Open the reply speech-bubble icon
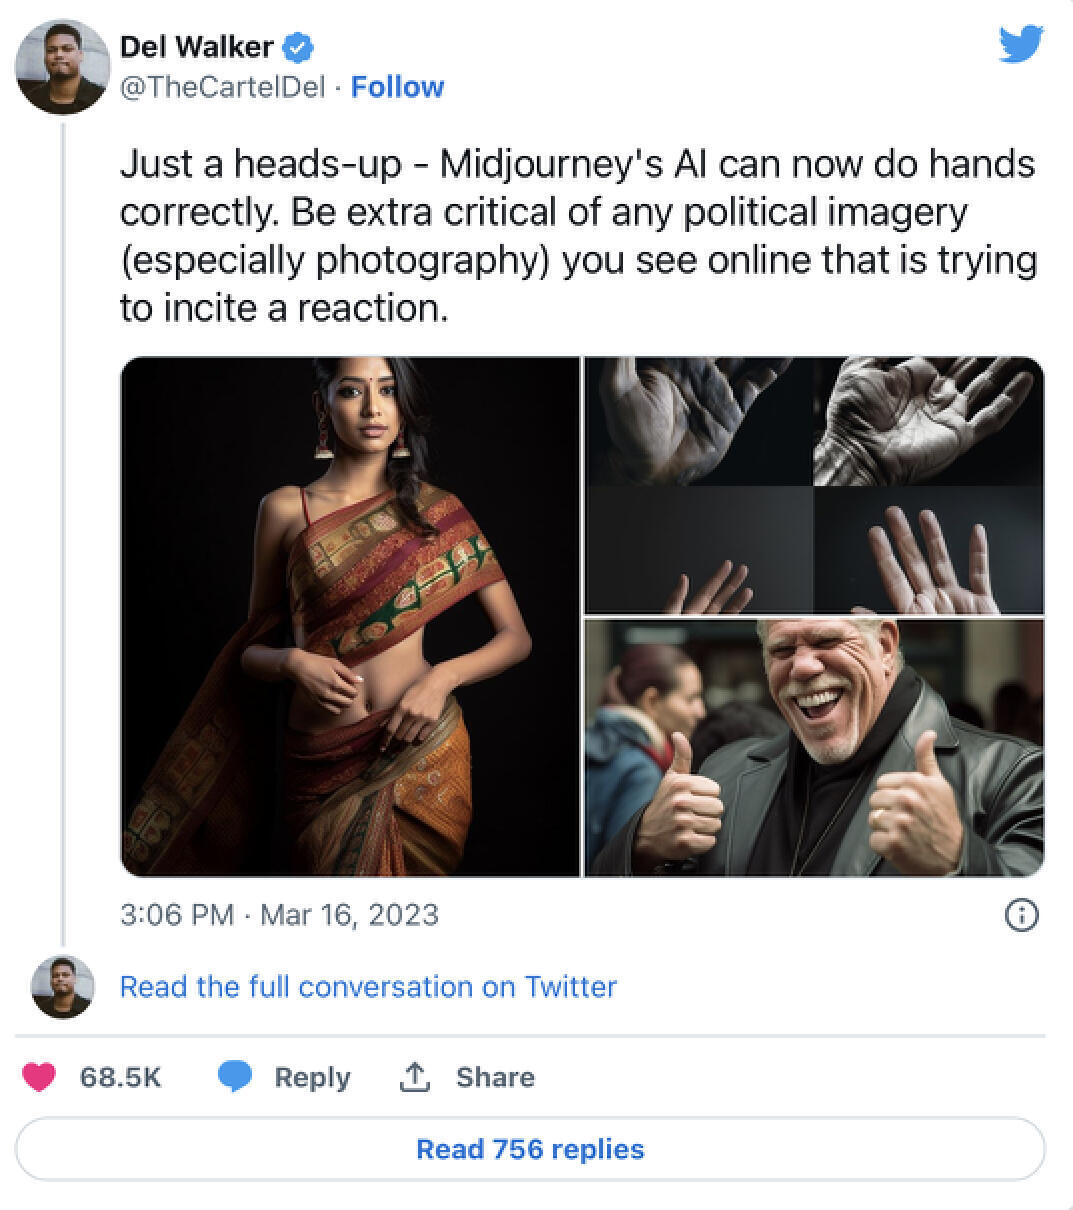Screen dimensions: 1073x1210 (236, 1077)
